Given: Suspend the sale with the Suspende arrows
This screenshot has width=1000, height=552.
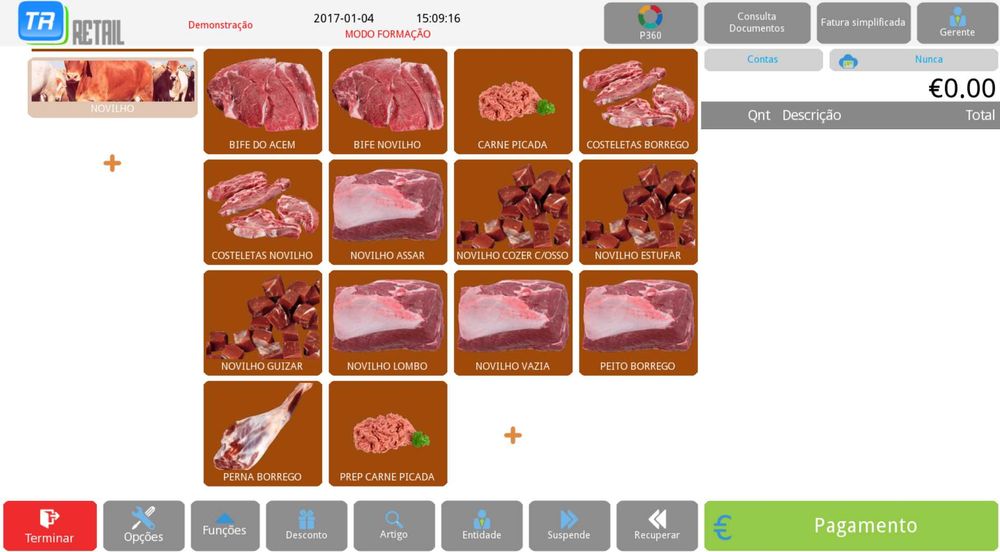Looking at the screenshot, I should coord(569,526).
